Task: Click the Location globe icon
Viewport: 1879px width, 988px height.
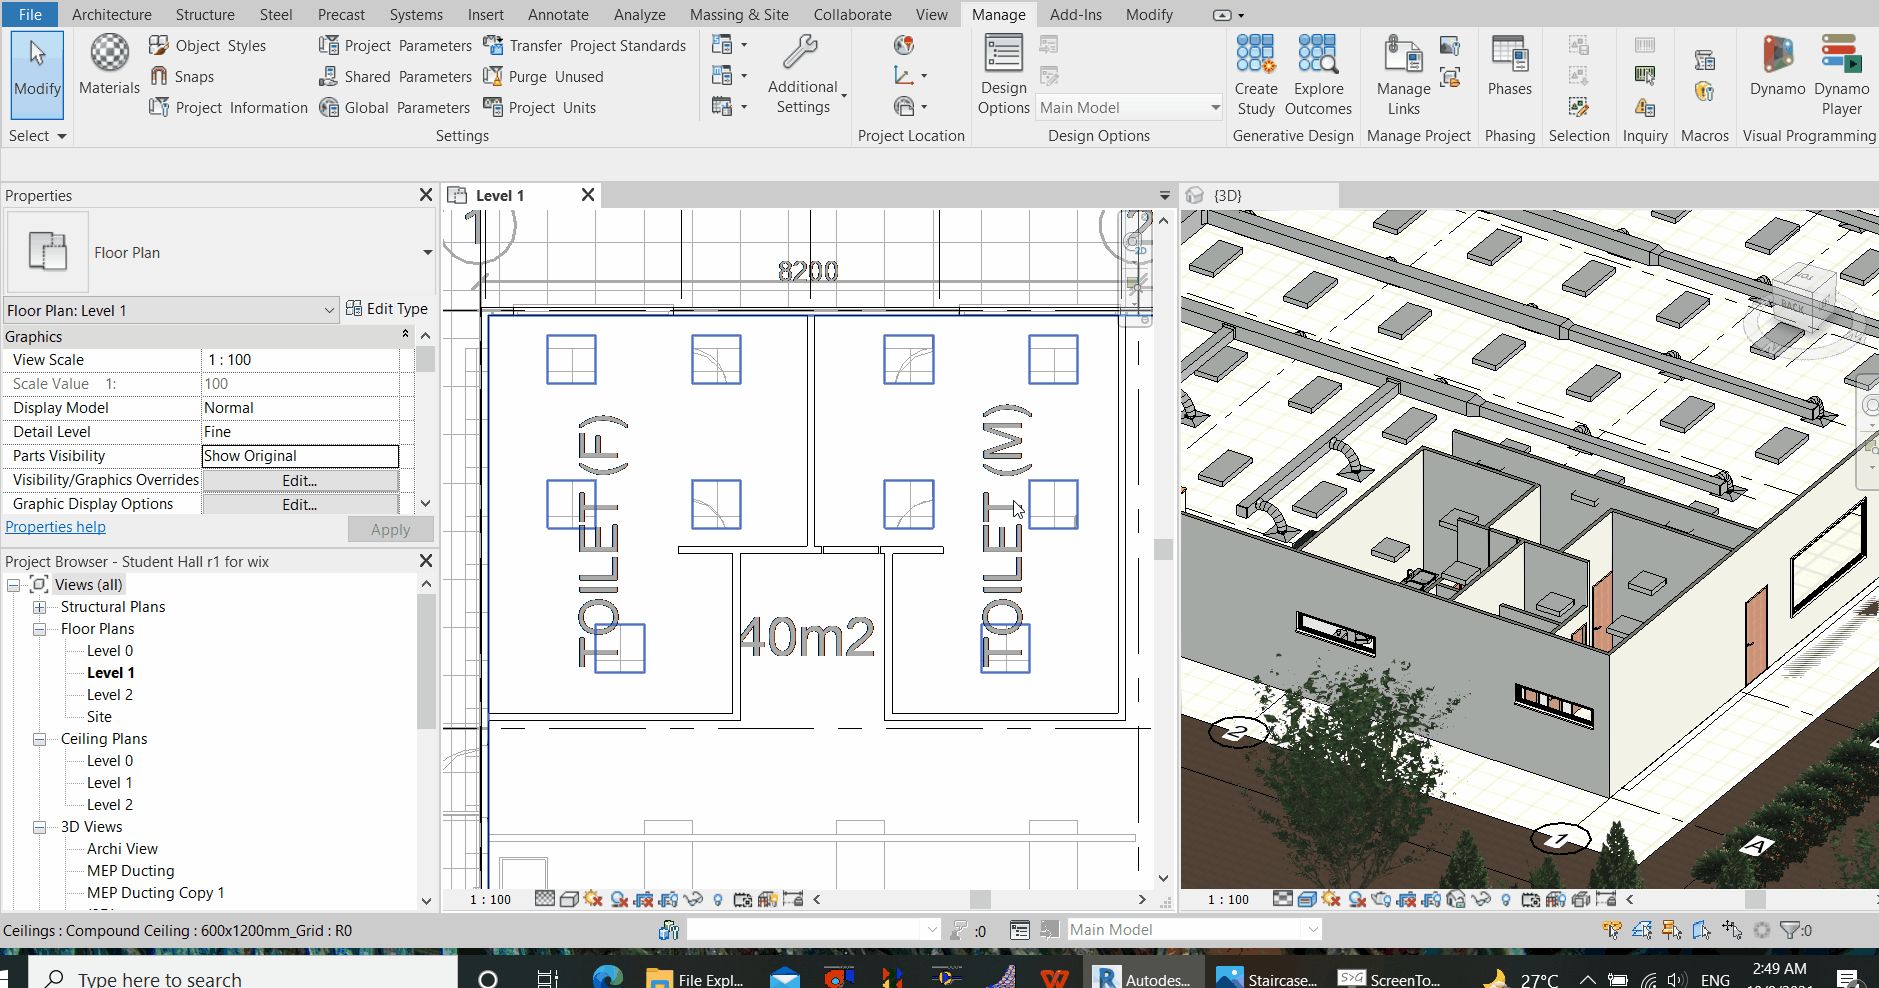Action: (x=904, y=45)
